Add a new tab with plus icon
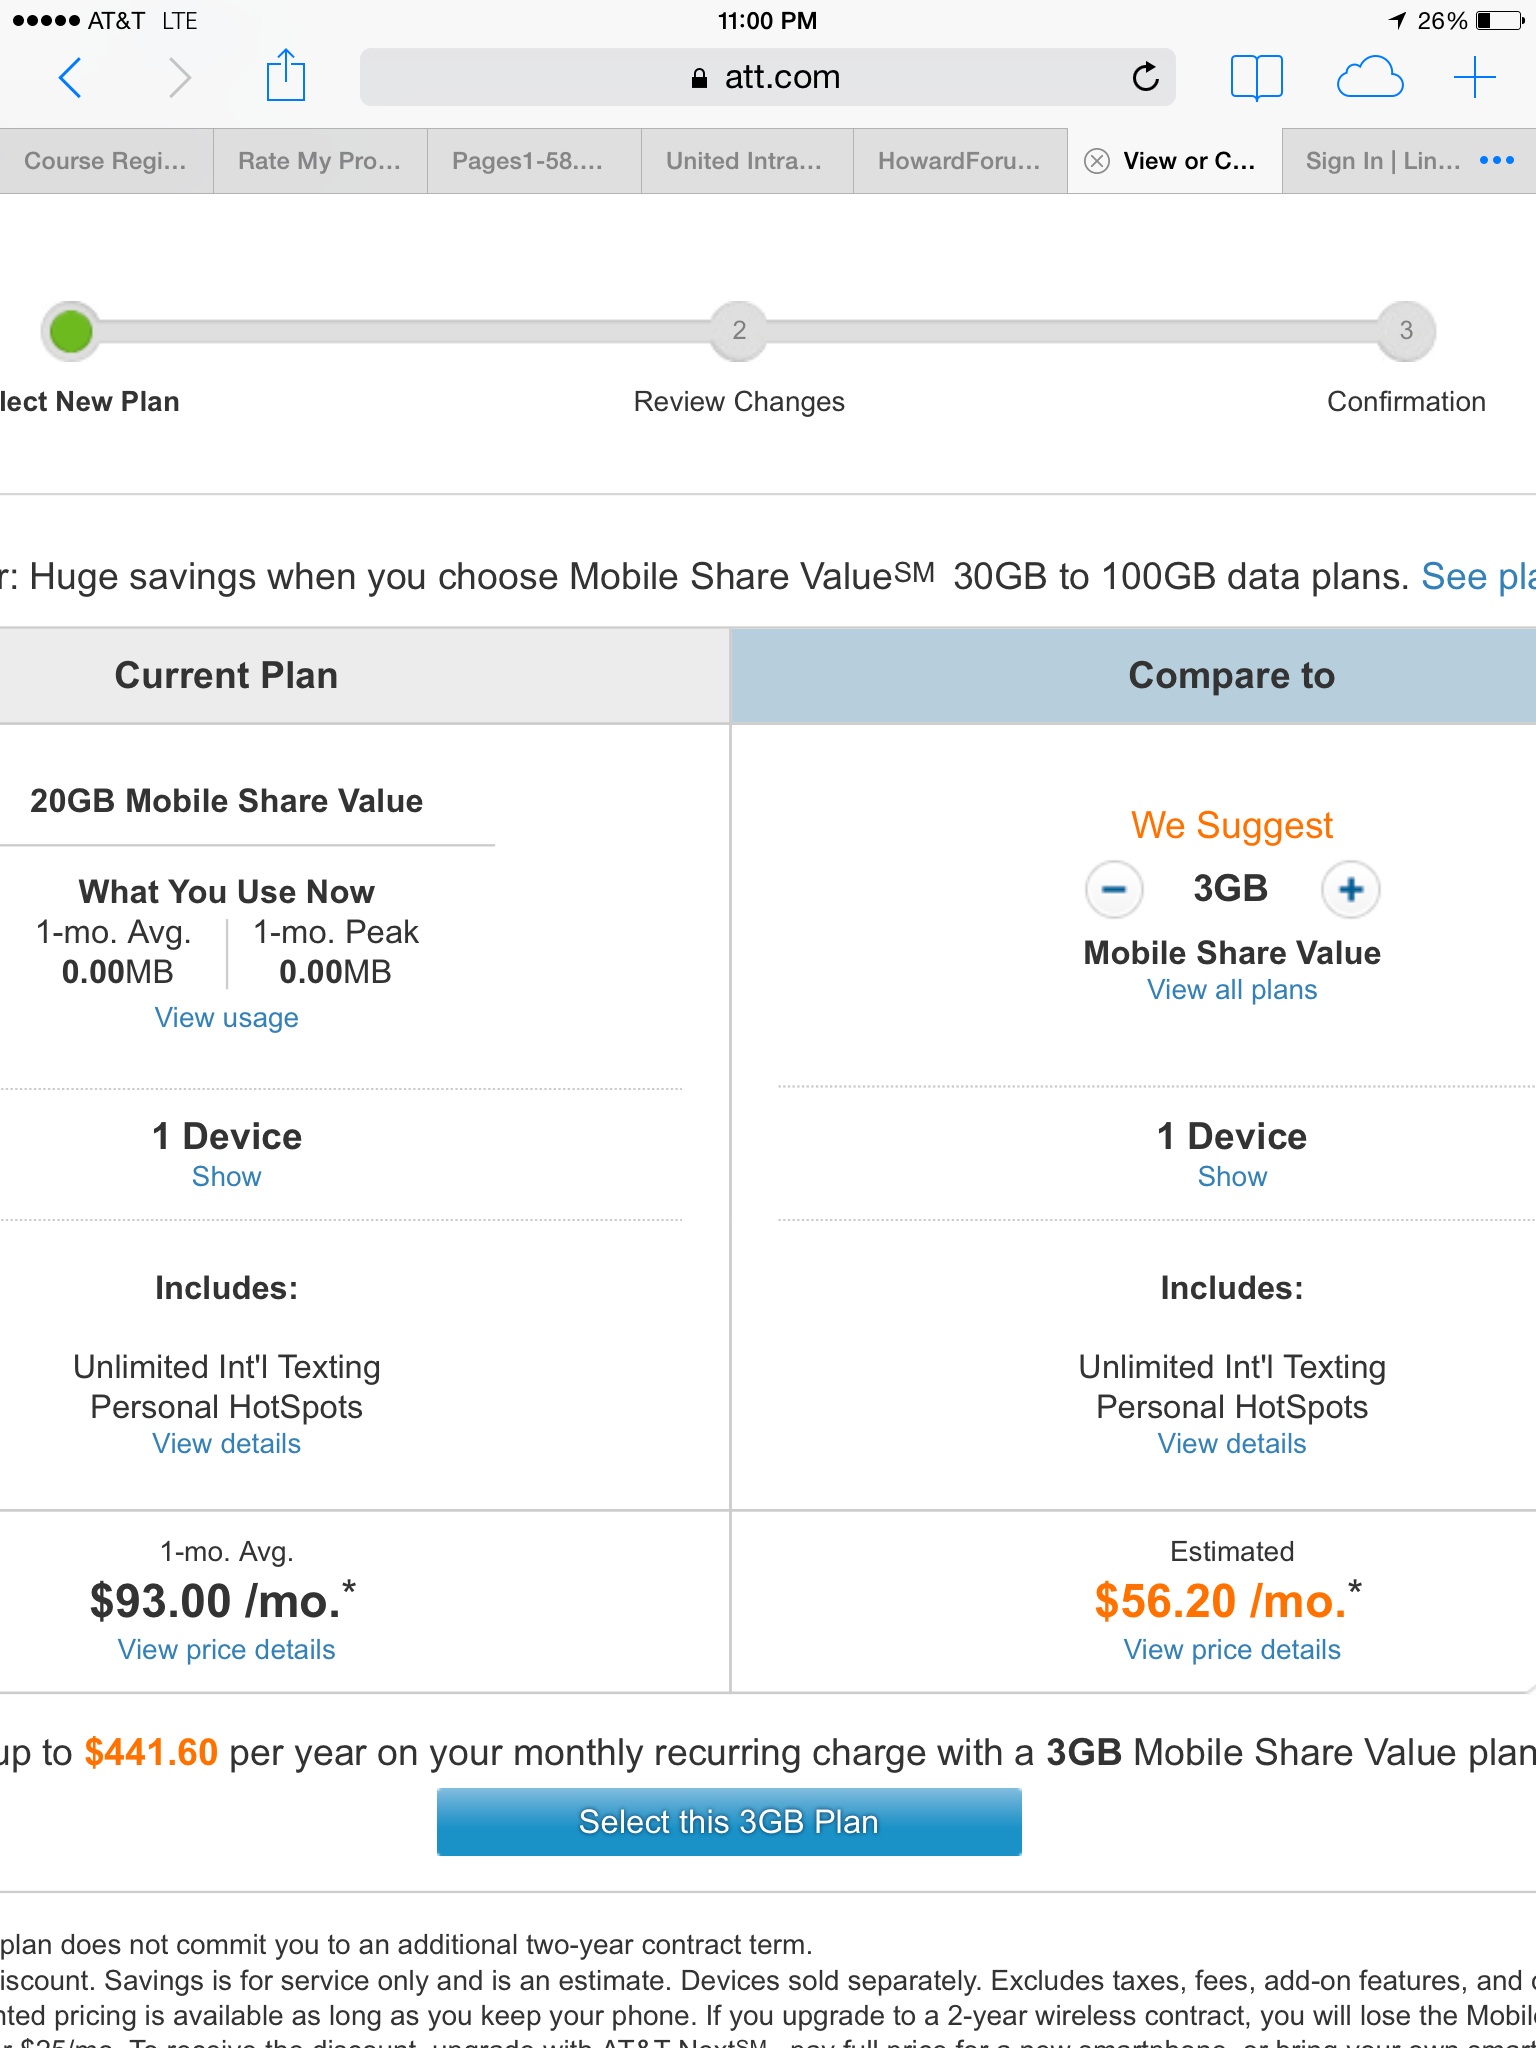The height and width of the screenshot is (2048, 1536). [1474, 77]
